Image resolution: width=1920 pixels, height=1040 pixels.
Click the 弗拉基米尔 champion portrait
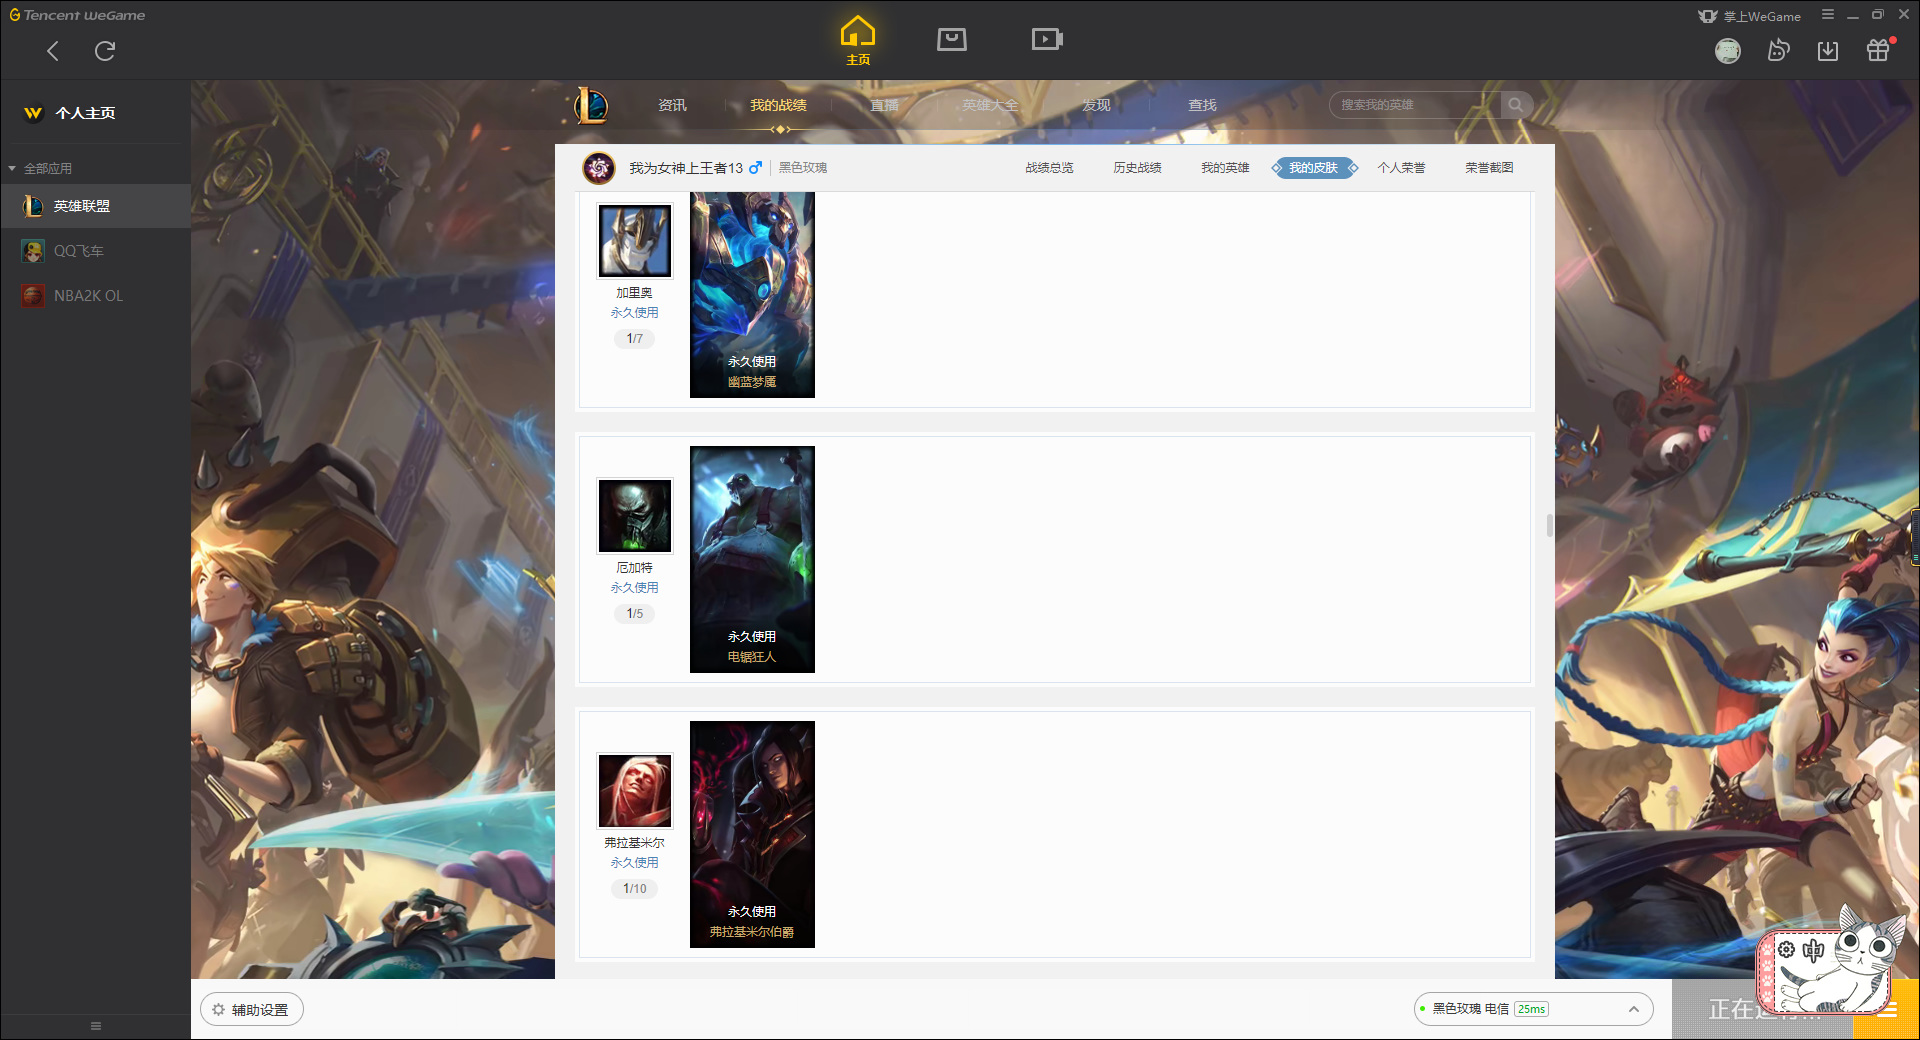(635, 791)
